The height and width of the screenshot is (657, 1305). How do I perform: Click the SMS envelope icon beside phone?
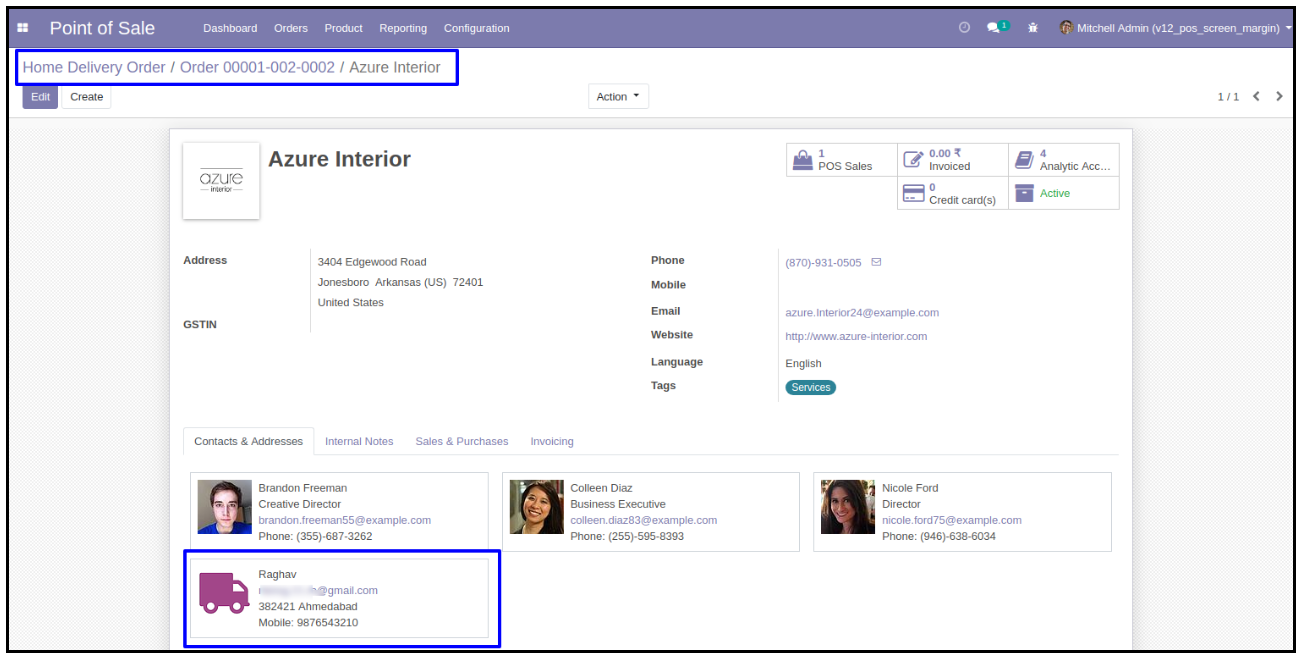coord(877,263)
